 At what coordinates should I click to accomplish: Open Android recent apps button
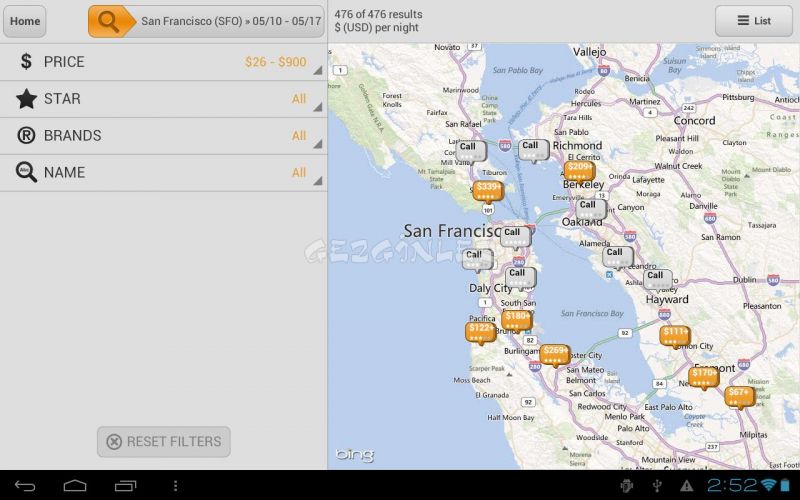(x=126, y=486)
